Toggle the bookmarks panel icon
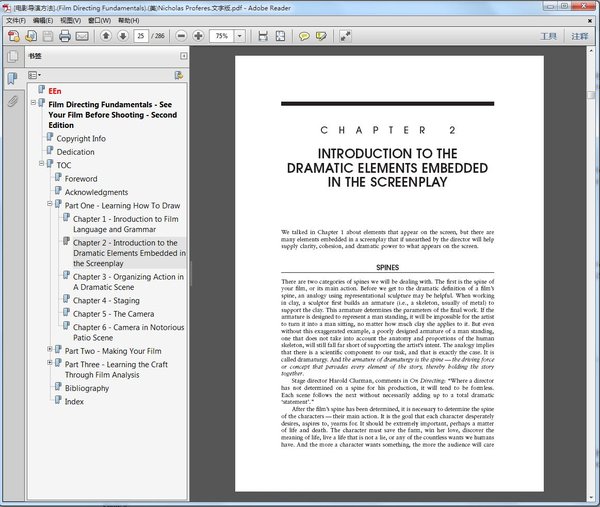This screenshot has width=600, height=507. tap(13, 78)
